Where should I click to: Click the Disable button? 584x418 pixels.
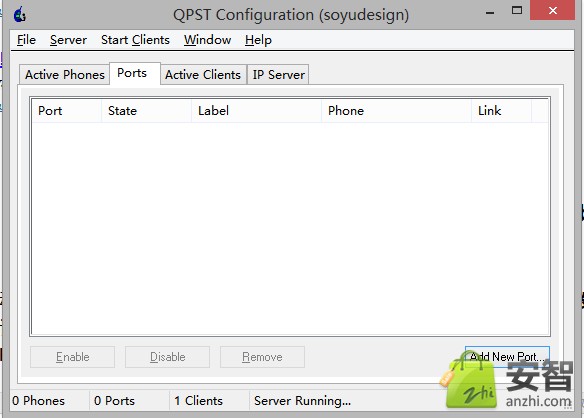(x=168, y=357)
